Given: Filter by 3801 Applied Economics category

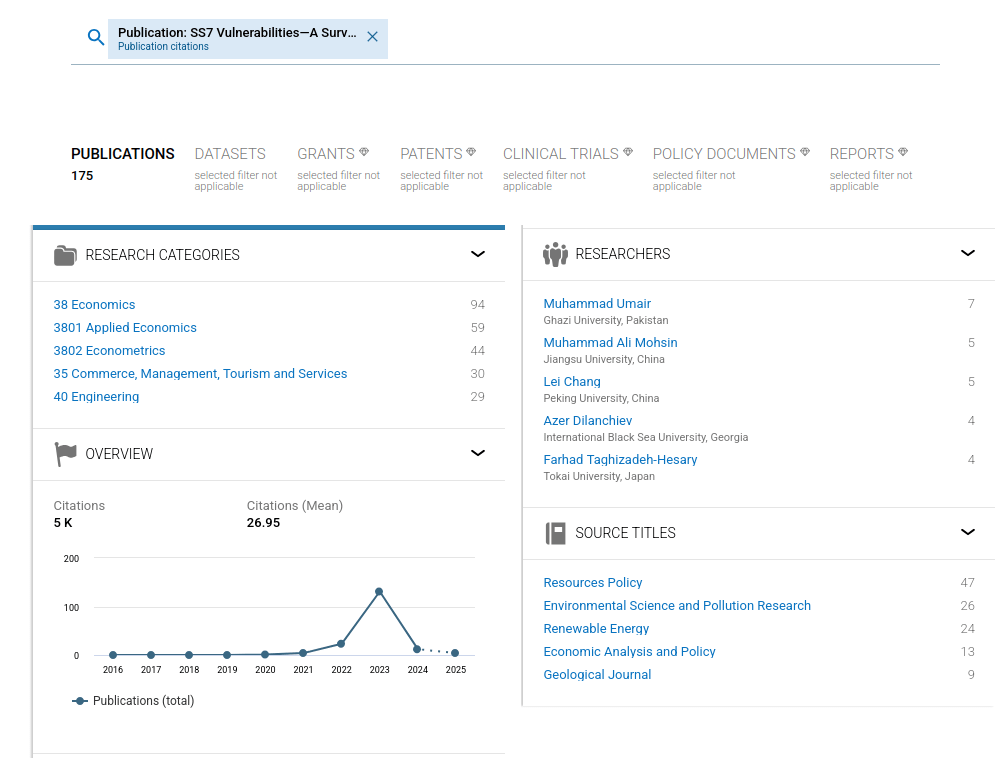Looking at the screenshot, I should click(125, 328).
